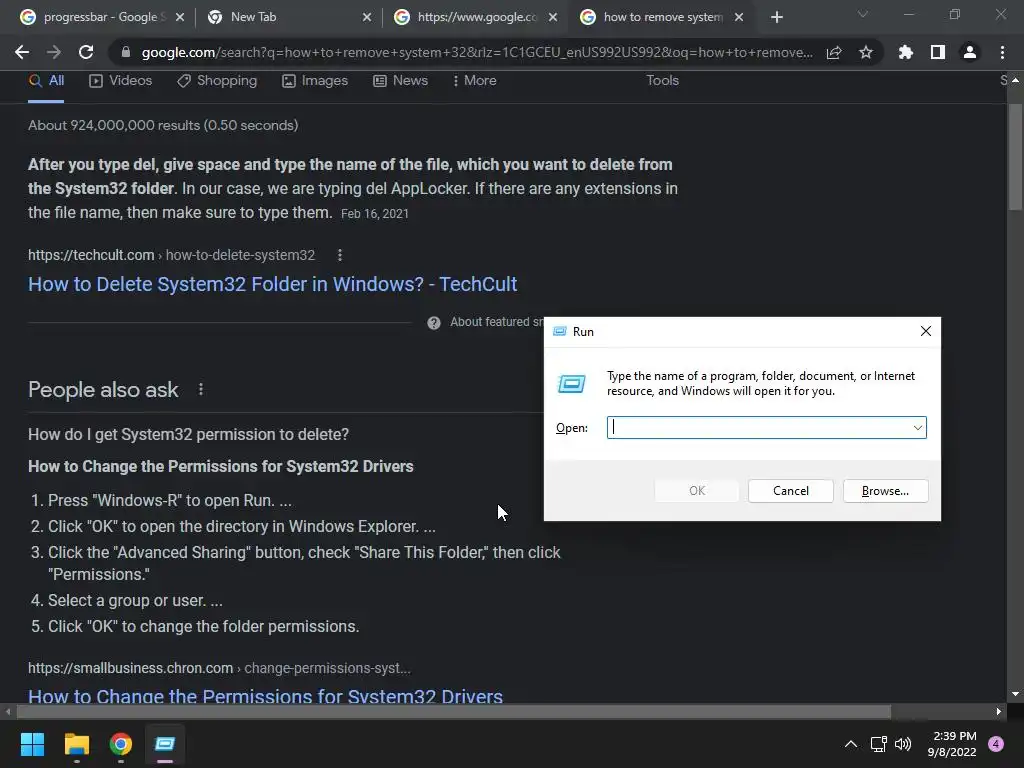Viewport: 1024px width, 768px height.
Task: Reload the current page
Action: tap(86, 52)
